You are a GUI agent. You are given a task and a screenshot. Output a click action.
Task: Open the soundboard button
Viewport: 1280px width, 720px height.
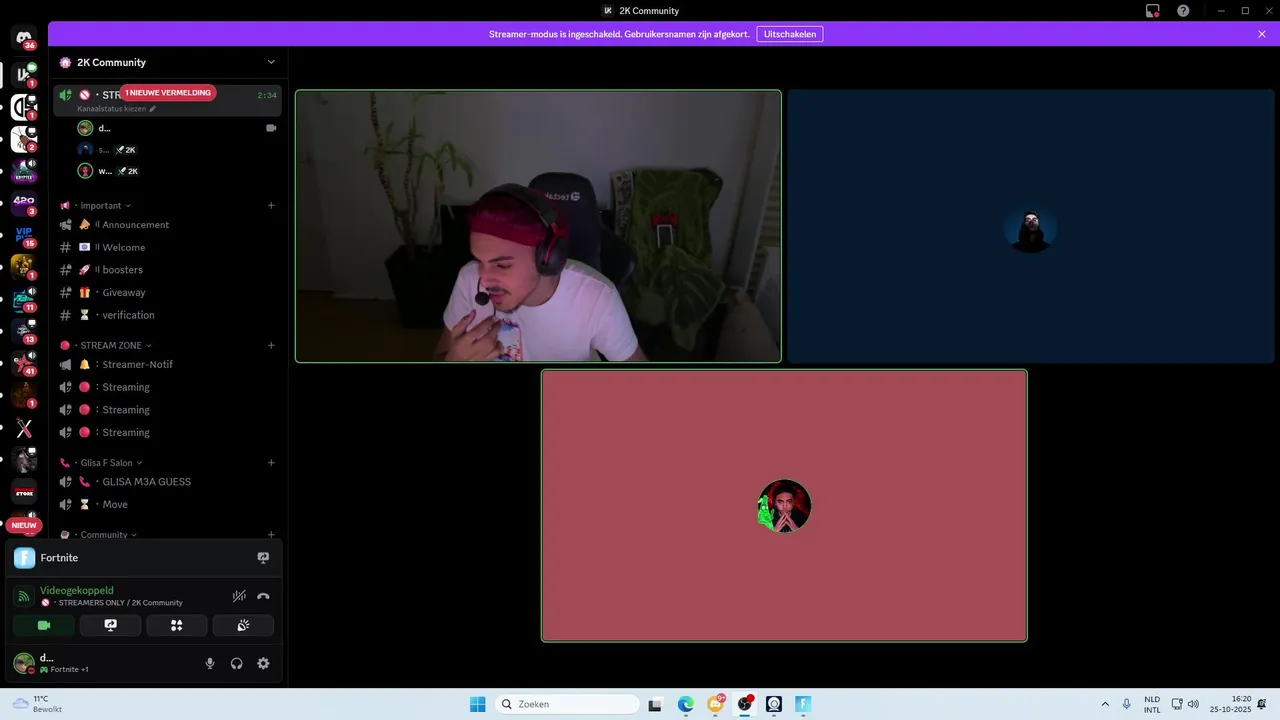[x=243, y=626]
